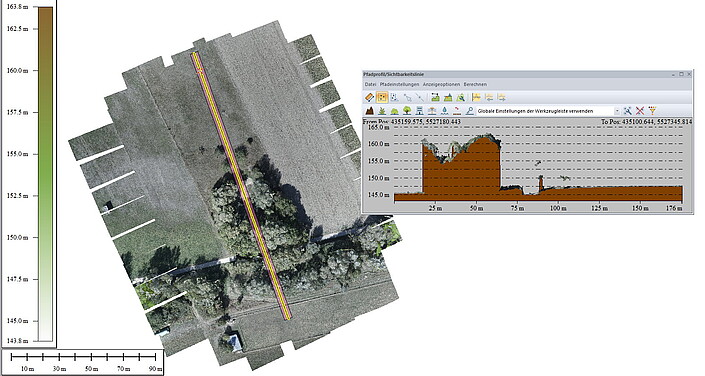Image resolution: width=705 pixels, height=376 pixels.
Task: Open the Datei menu
Action: click(x=370, y=84)
